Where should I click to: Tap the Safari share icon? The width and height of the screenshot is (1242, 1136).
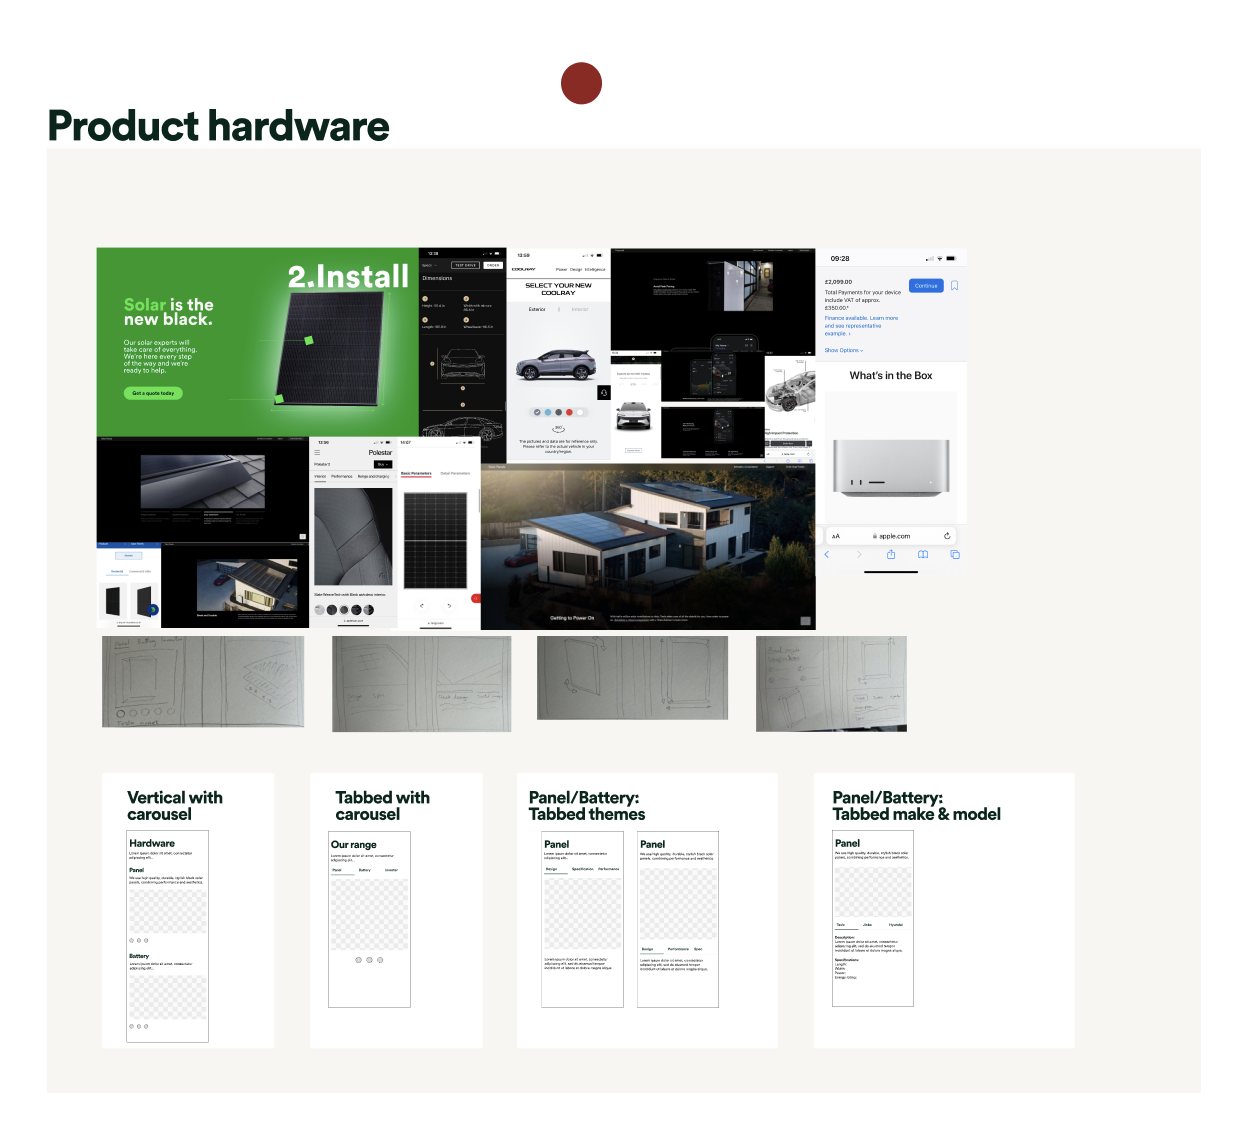click(890, 554)
